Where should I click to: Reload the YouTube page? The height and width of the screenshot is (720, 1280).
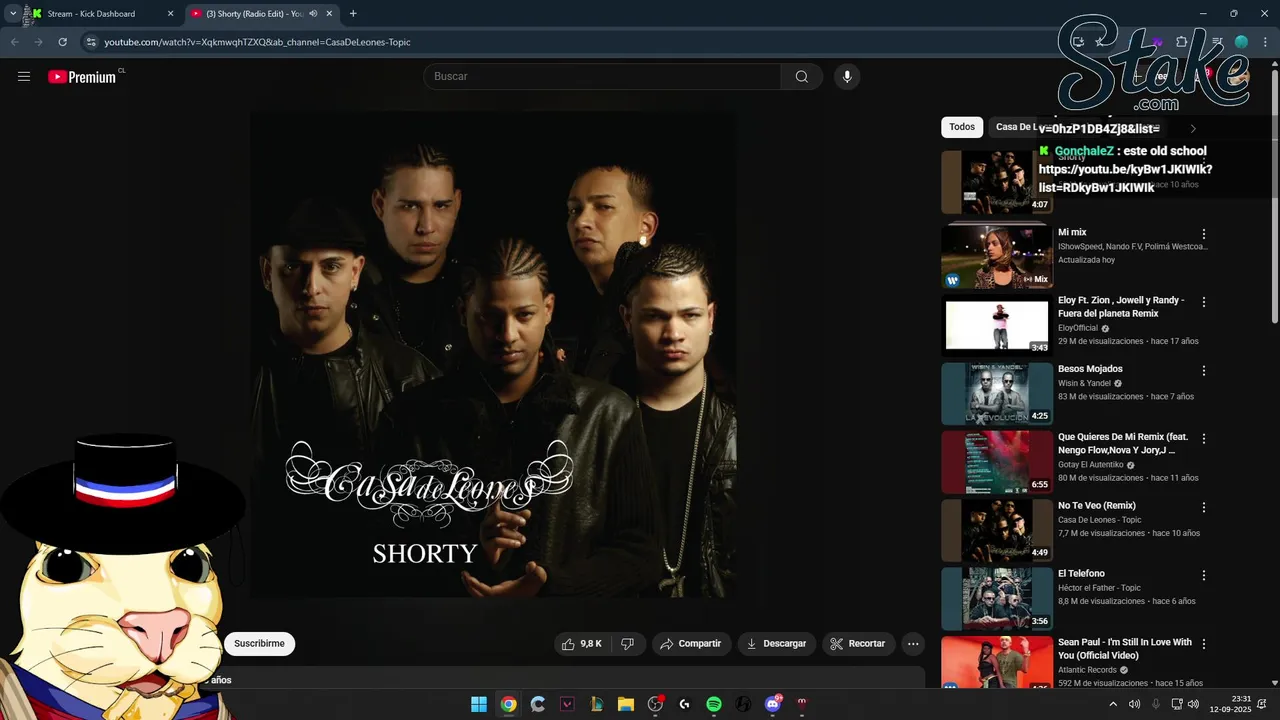click(62, 42)
